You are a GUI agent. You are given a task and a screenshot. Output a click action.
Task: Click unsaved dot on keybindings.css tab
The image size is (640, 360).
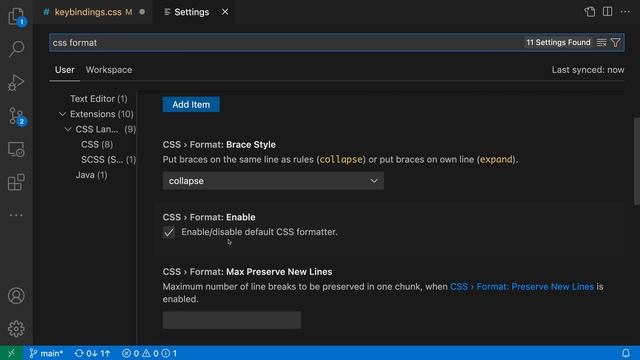click(x=142, y=12)
